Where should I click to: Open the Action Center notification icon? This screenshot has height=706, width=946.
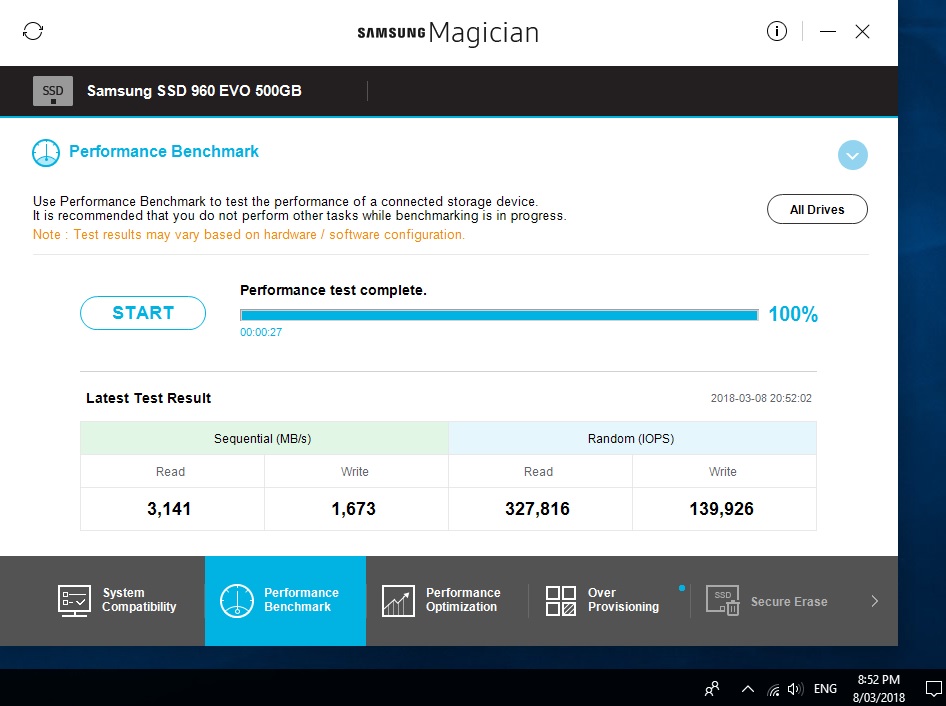(933, 689)
